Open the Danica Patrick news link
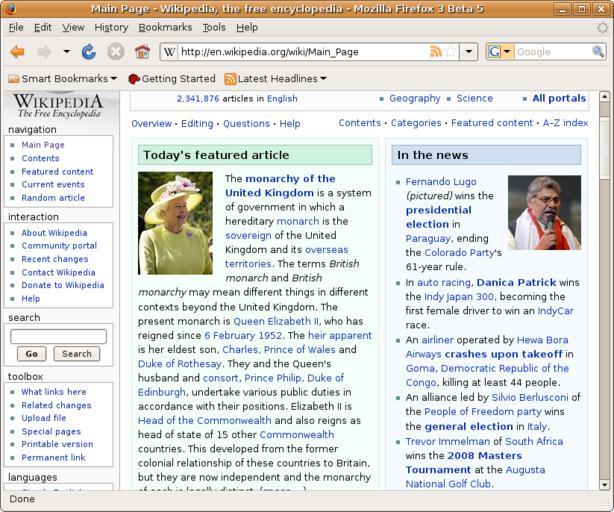This screenshot has width=614, height=512. [516, 282]
